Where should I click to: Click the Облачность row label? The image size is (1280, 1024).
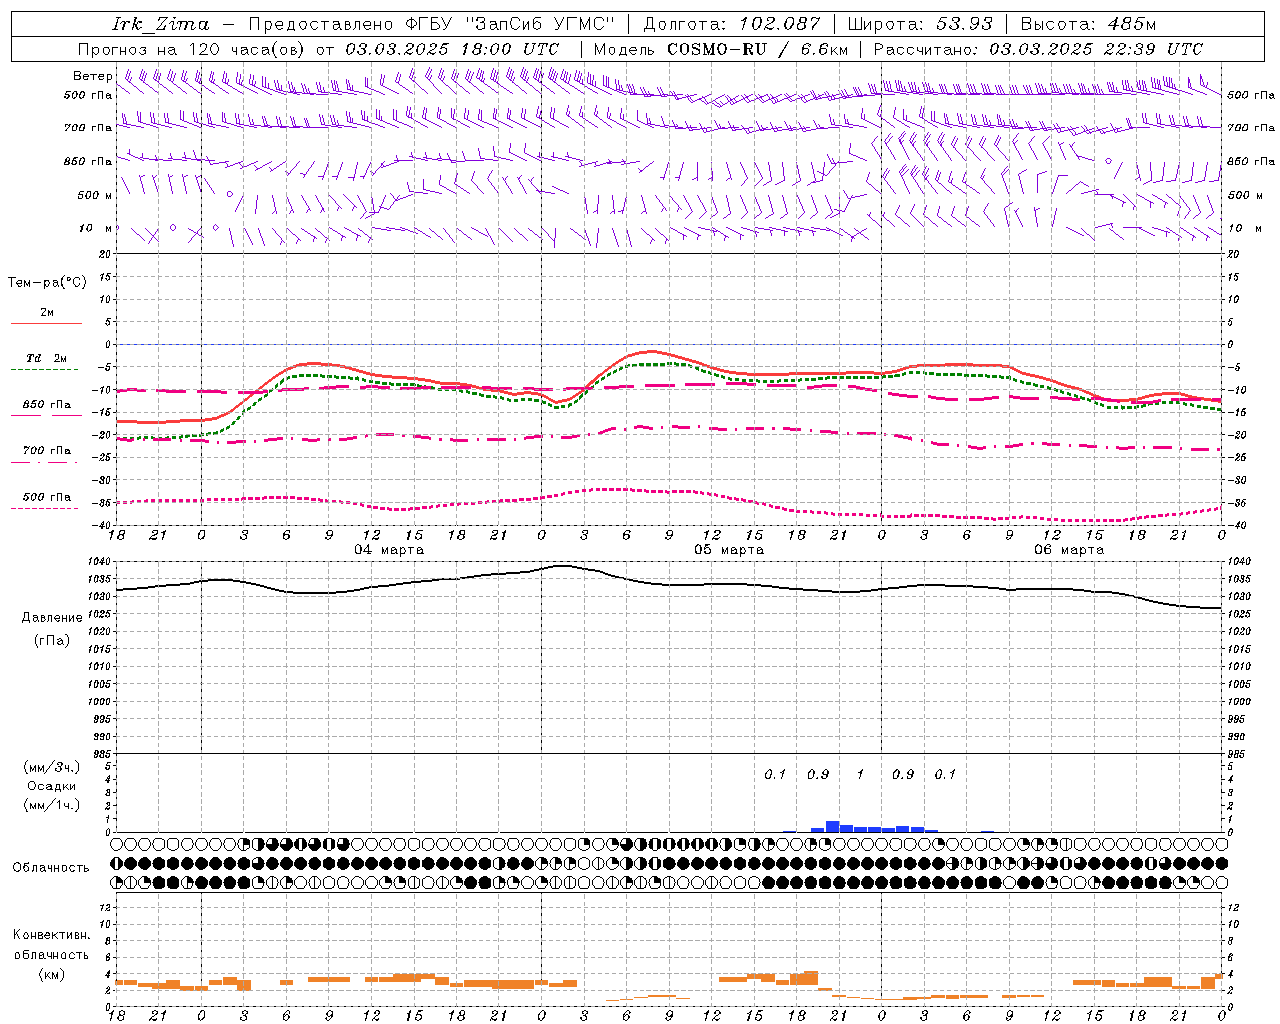51,868
